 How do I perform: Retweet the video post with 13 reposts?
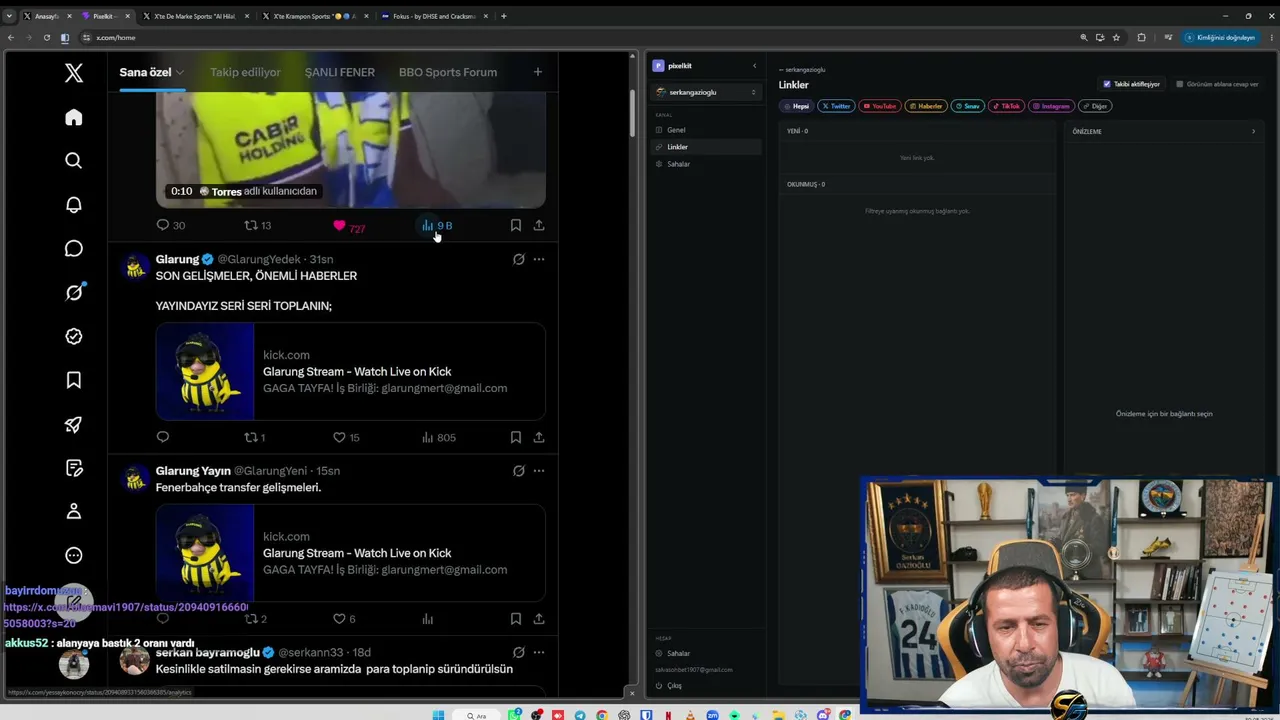click(258, 225)
